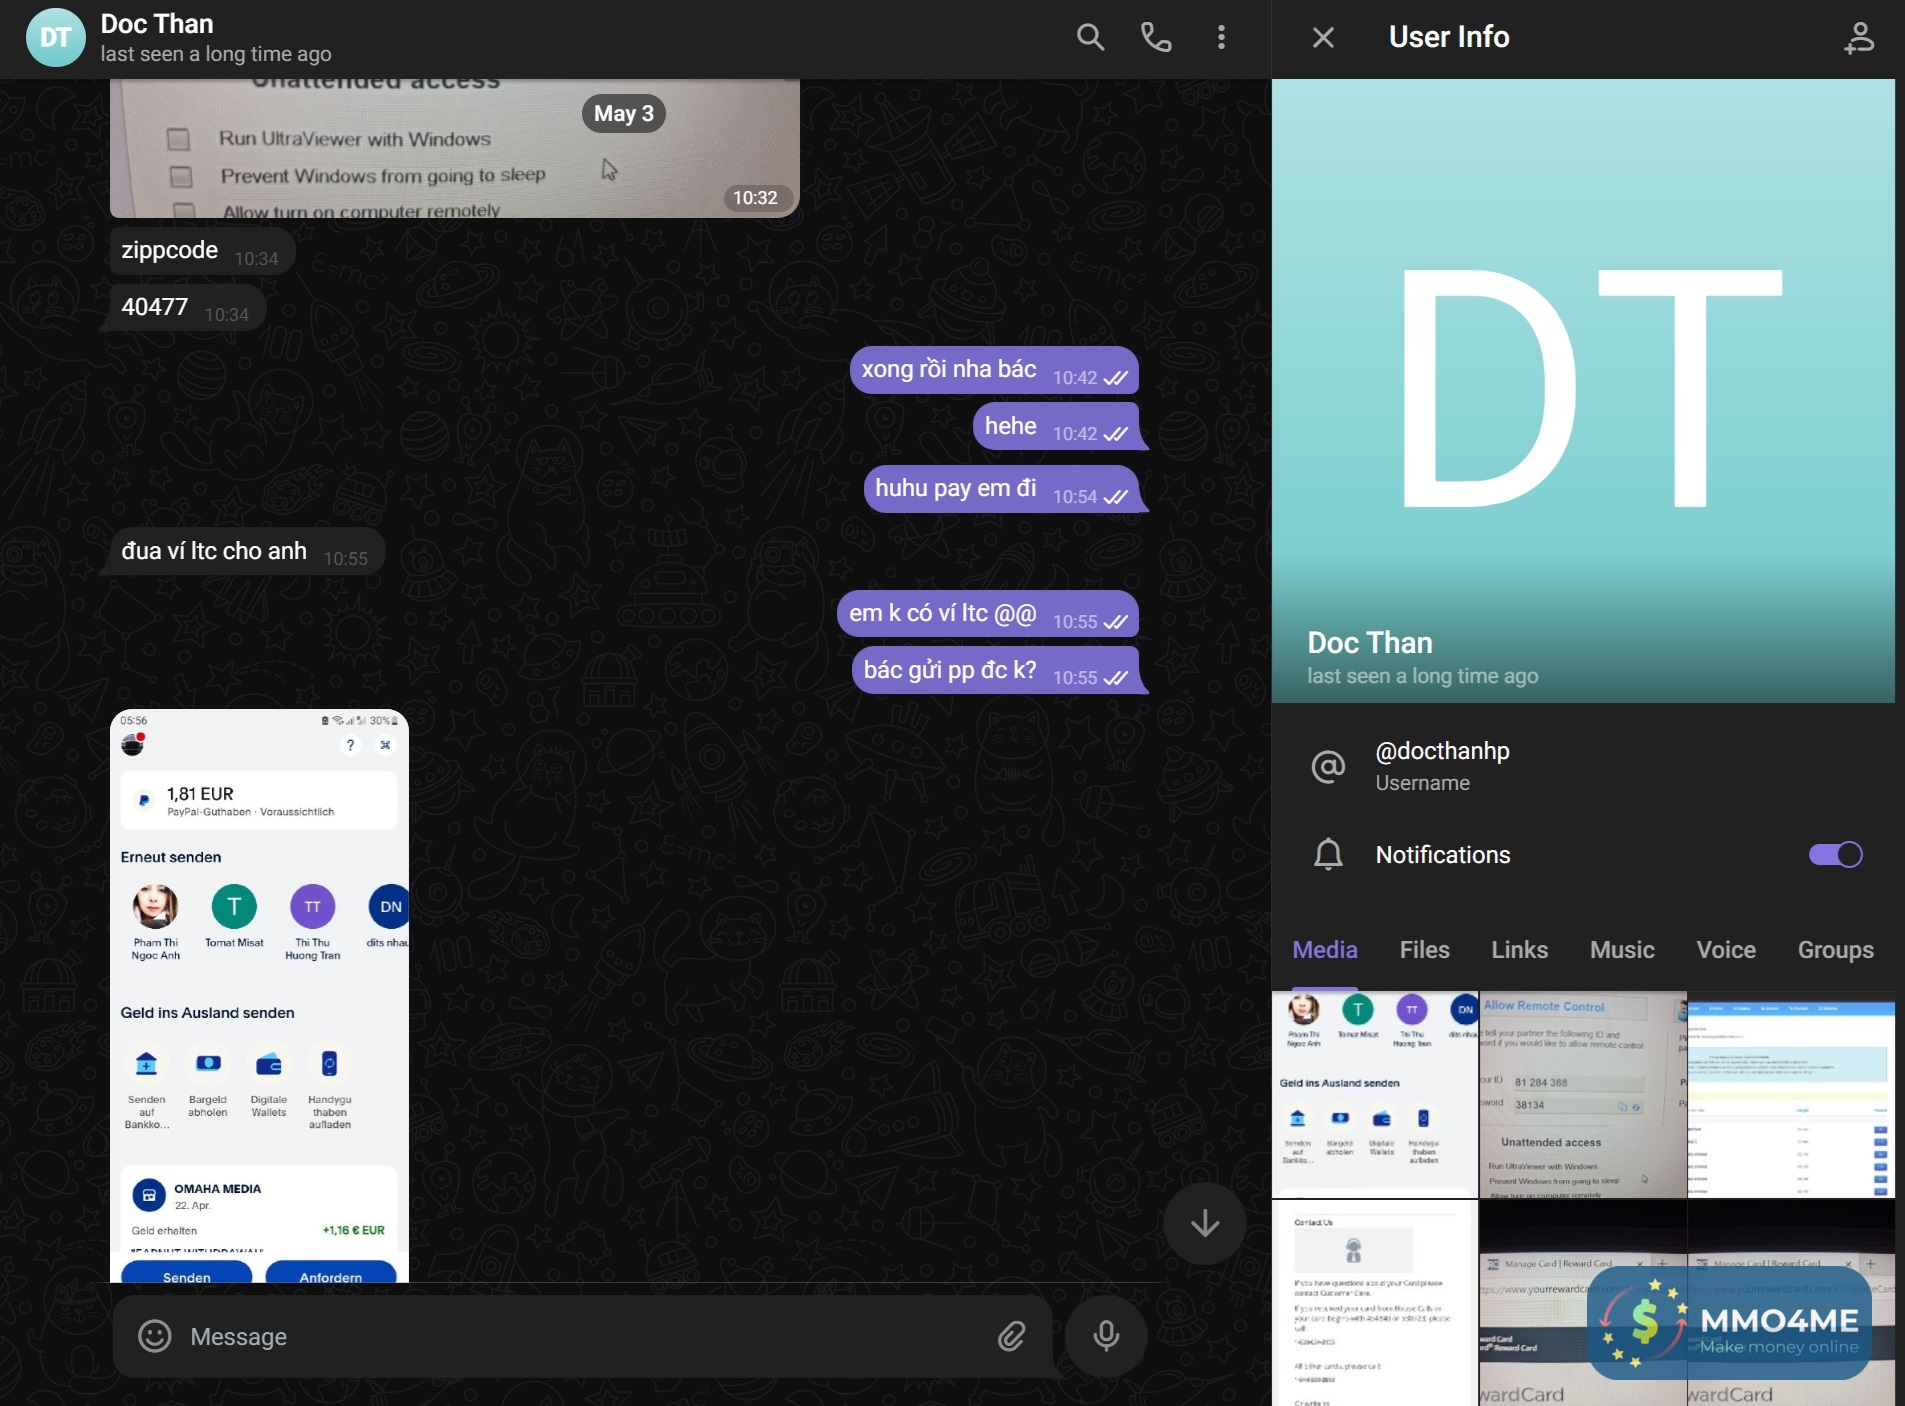Select the 'huhu pay em đi' message
The width and height of the screenshot is (1905, 1406).
tap(1001, 489)
